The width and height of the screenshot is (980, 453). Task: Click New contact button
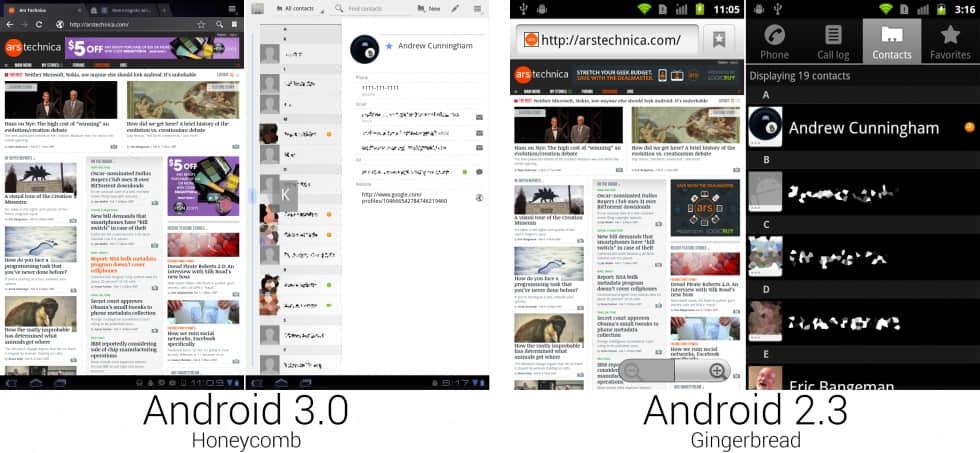428,8
